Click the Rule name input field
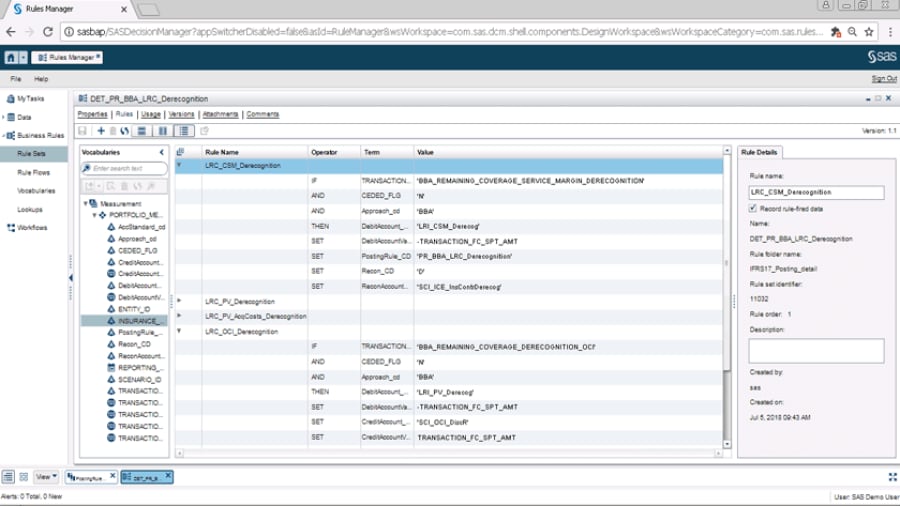Screen dimensions: 900x506 coord(816,192)
